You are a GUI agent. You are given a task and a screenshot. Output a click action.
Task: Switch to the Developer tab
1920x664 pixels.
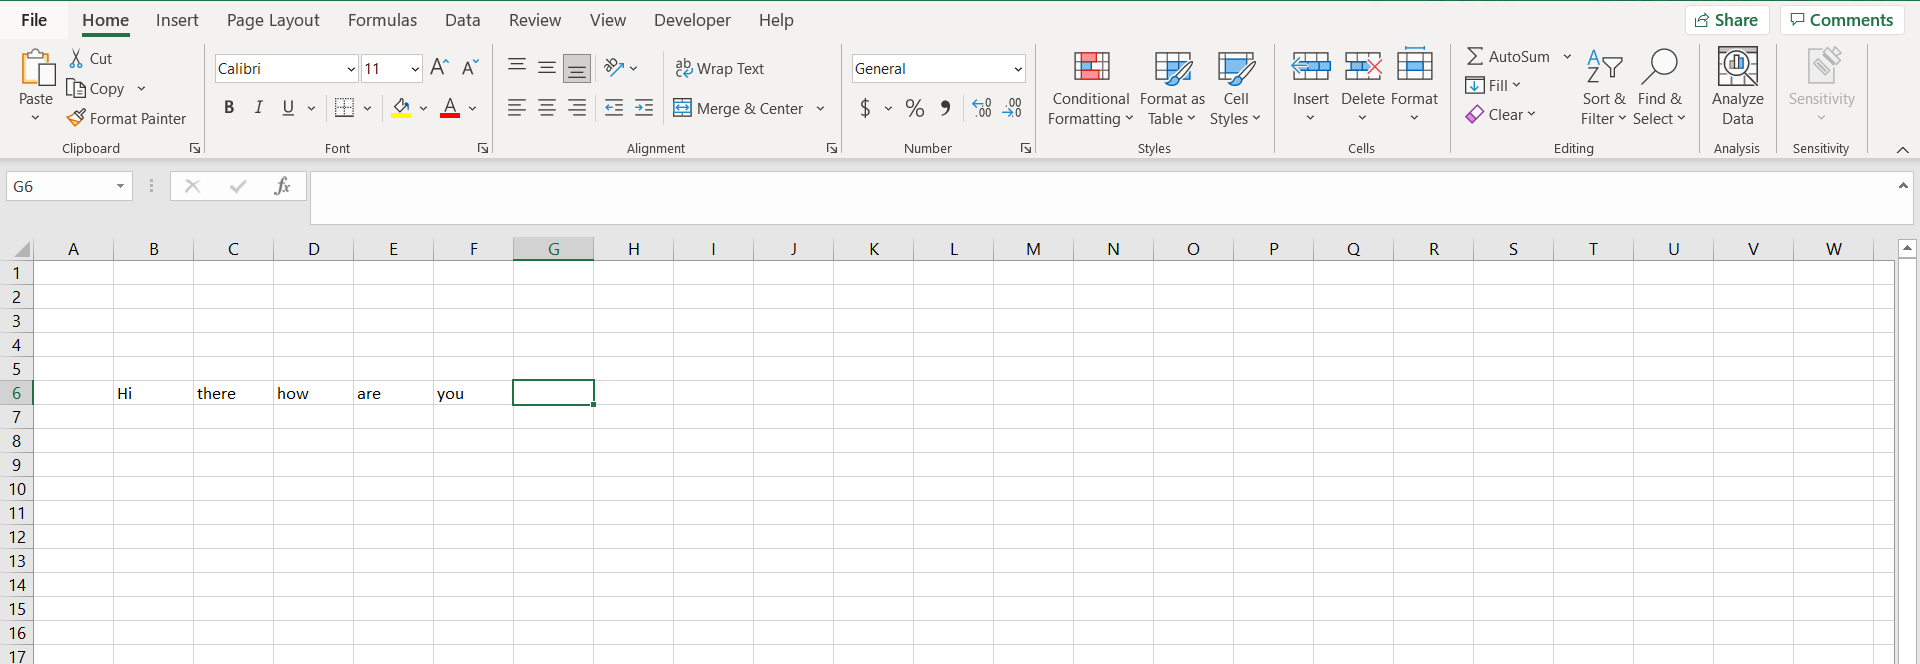coord(692,20)
